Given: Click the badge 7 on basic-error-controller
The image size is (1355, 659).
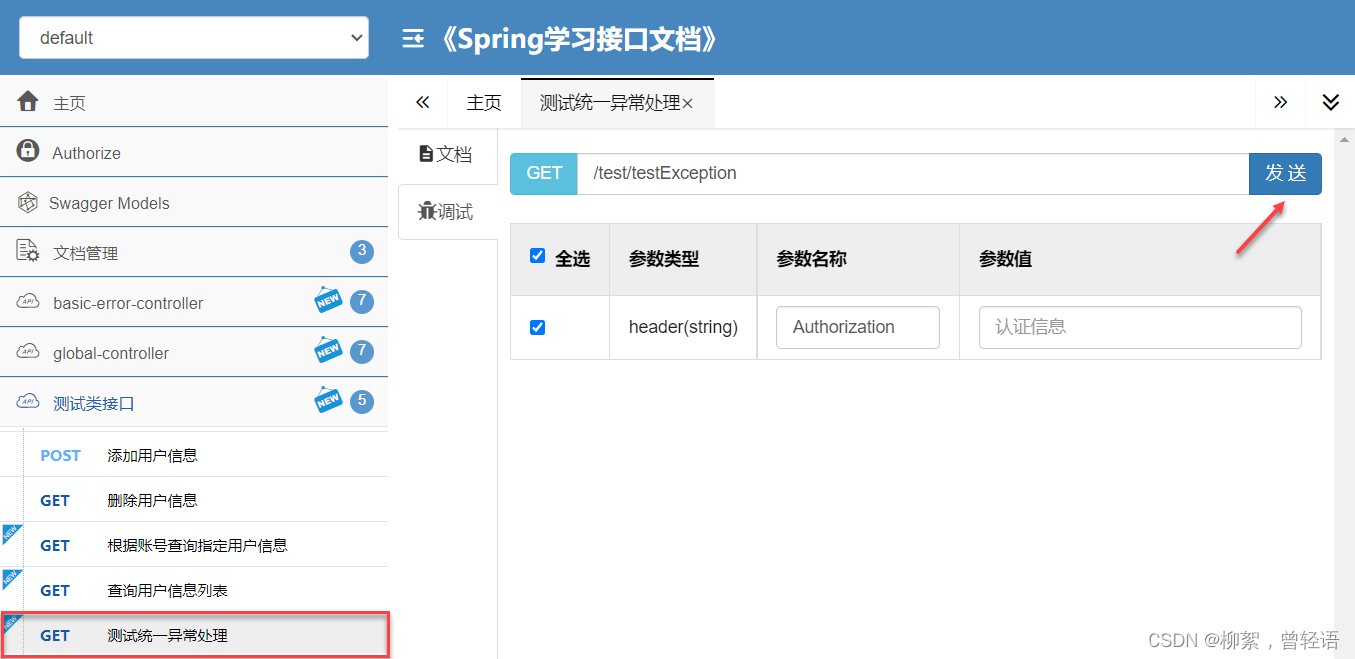Looking at the screenshot, I should 362,302.
